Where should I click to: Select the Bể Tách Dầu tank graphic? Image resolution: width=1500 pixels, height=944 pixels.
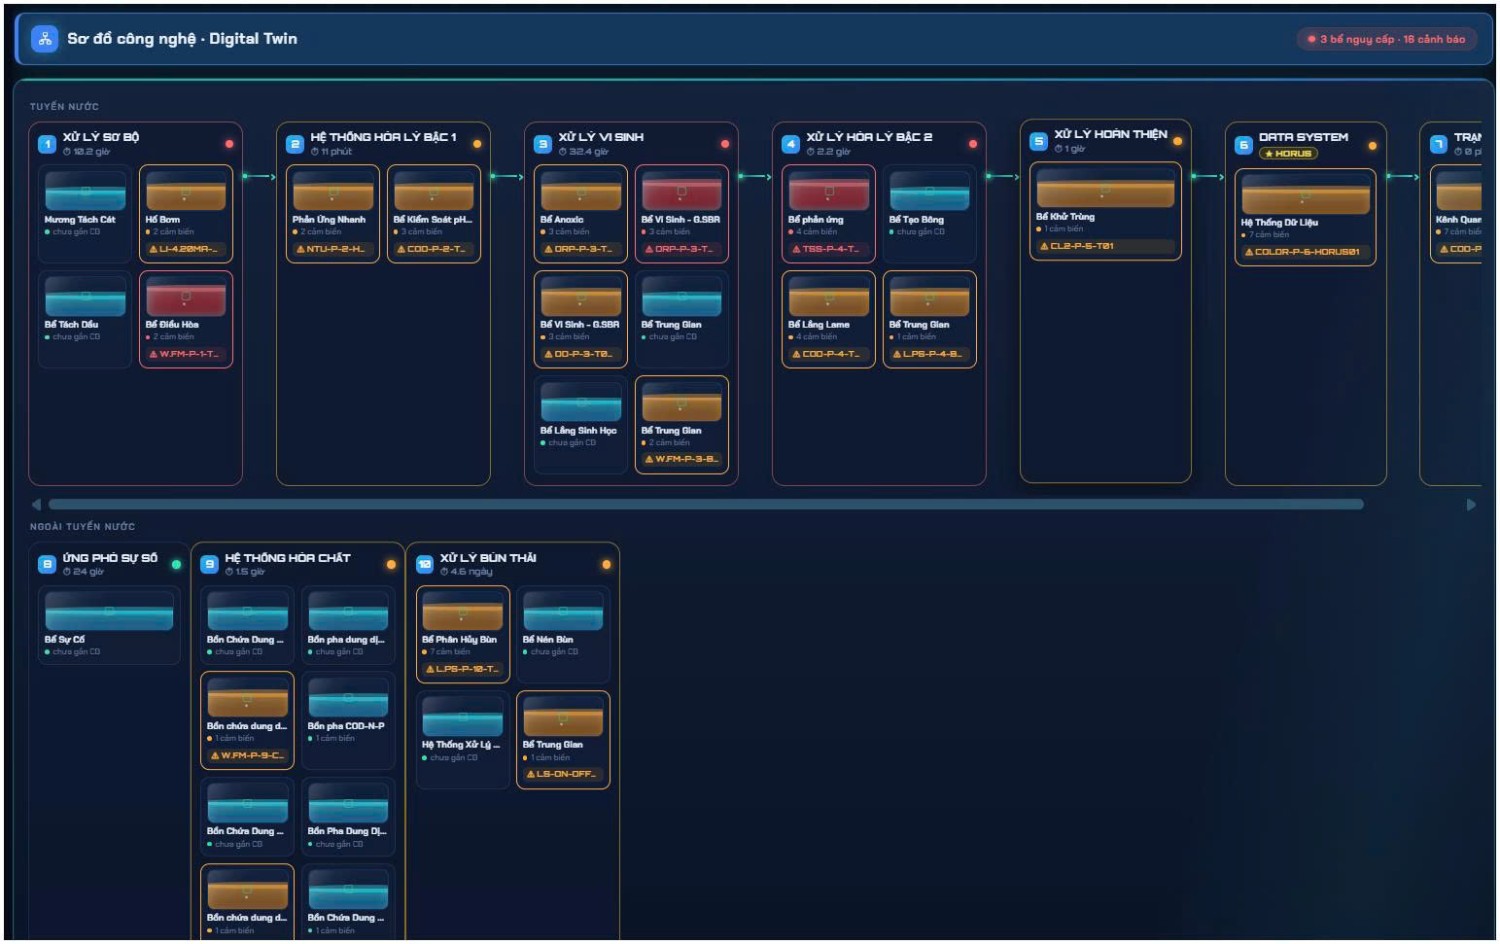[x=85, y=296]
